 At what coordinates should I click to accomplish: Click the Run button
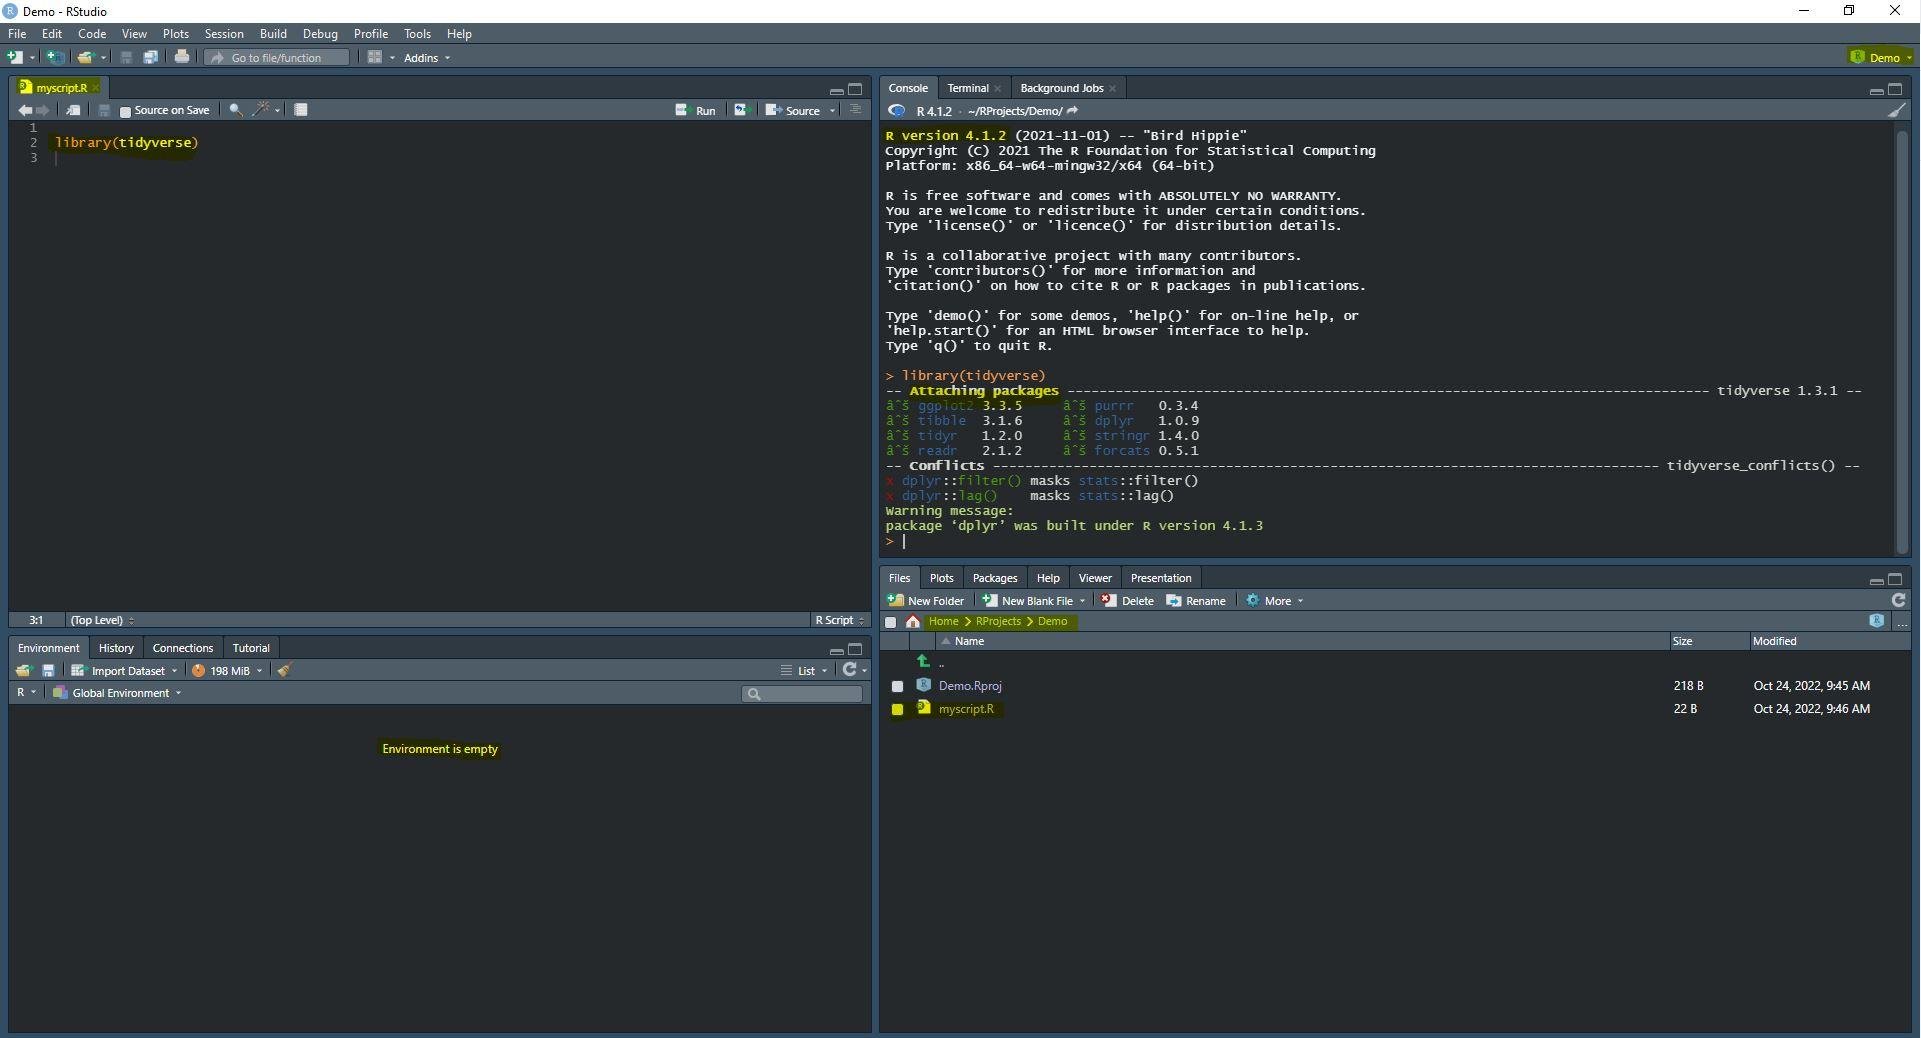[x=696, y=111]
